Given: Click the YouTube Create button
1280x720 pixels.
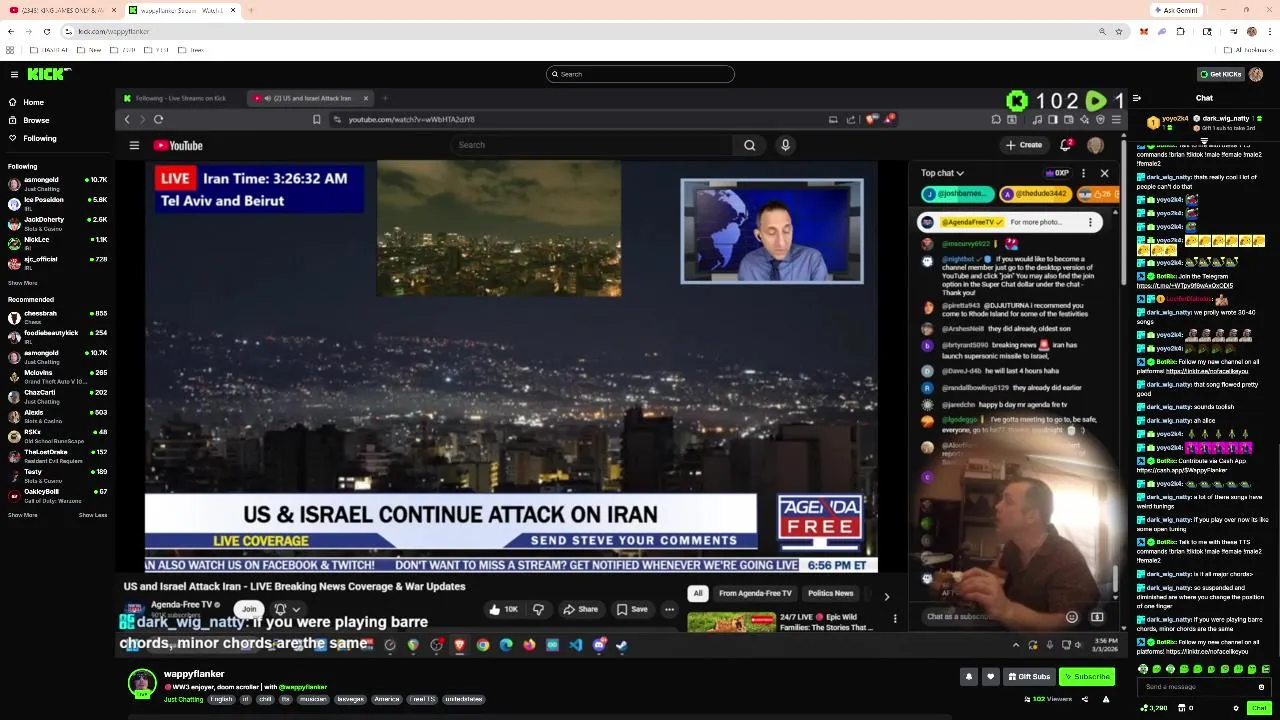Looking at the screenshot, I should pos(1024,145).
